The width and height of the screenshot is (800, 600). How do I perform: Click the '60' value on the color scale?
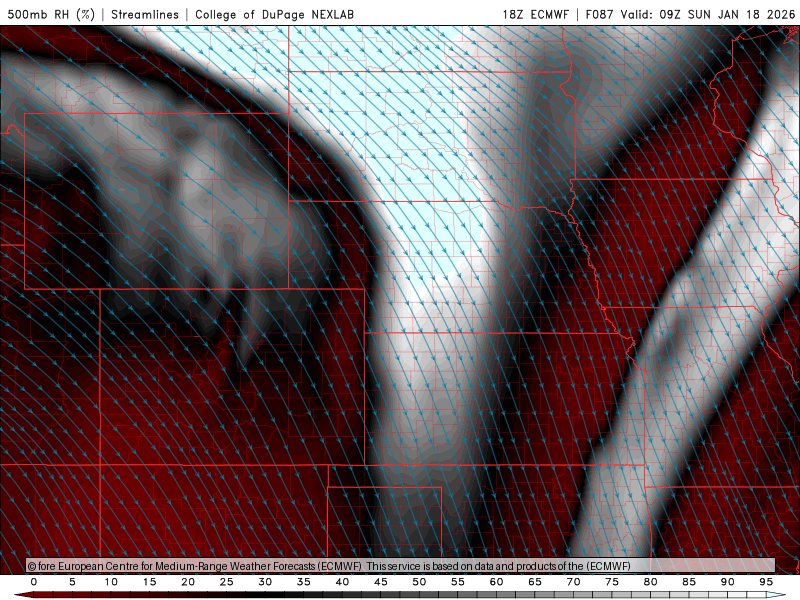496,582
